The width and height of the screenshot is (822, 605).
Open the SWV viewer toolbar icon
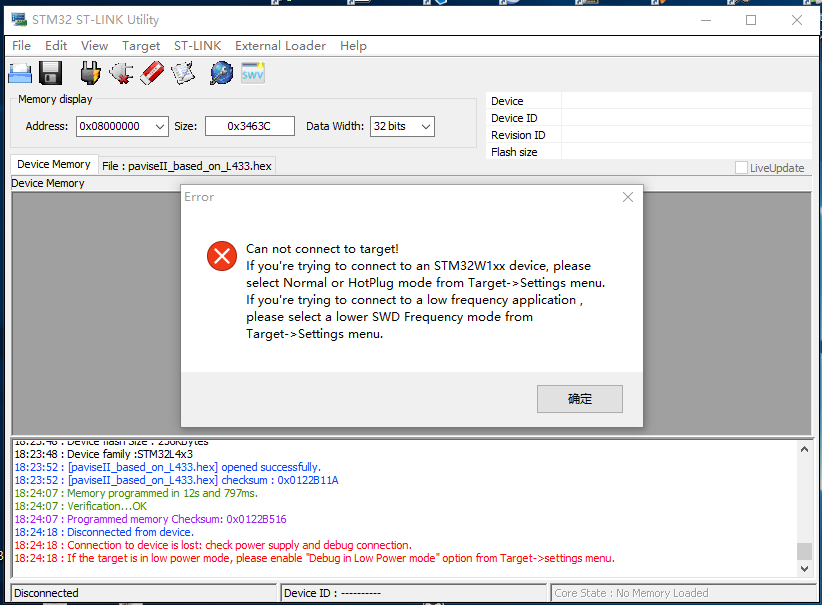point(253,73)
